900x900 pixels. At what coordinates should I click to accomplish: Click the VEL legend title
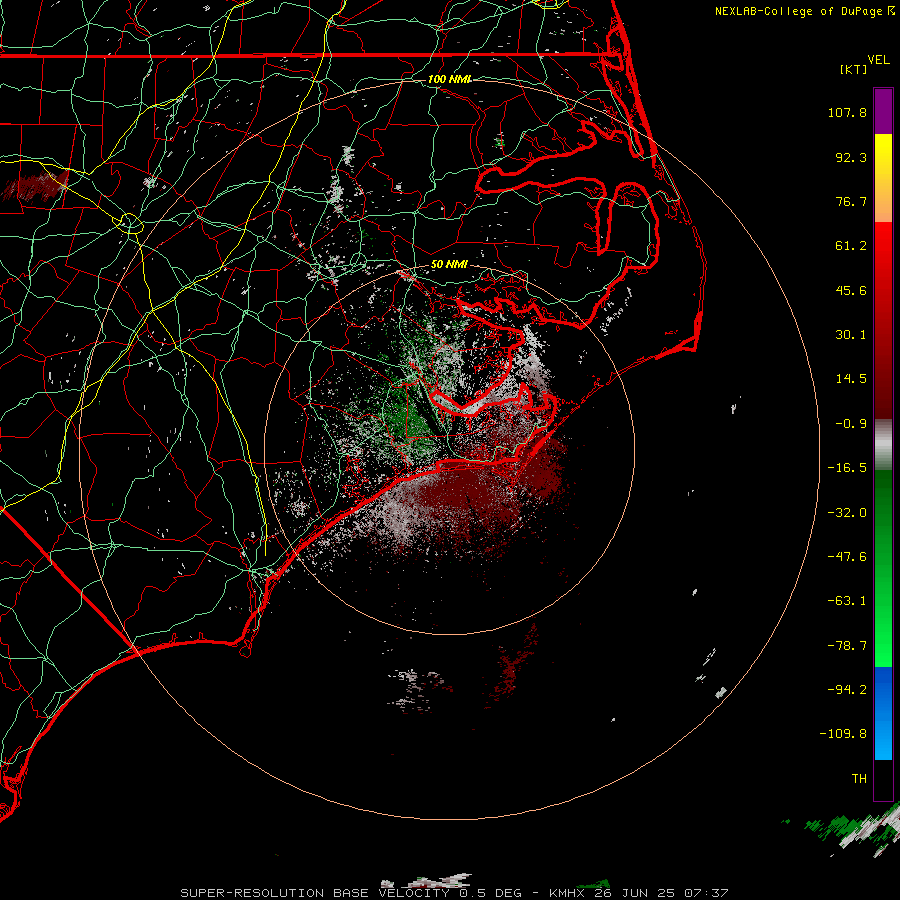point(878,60)
